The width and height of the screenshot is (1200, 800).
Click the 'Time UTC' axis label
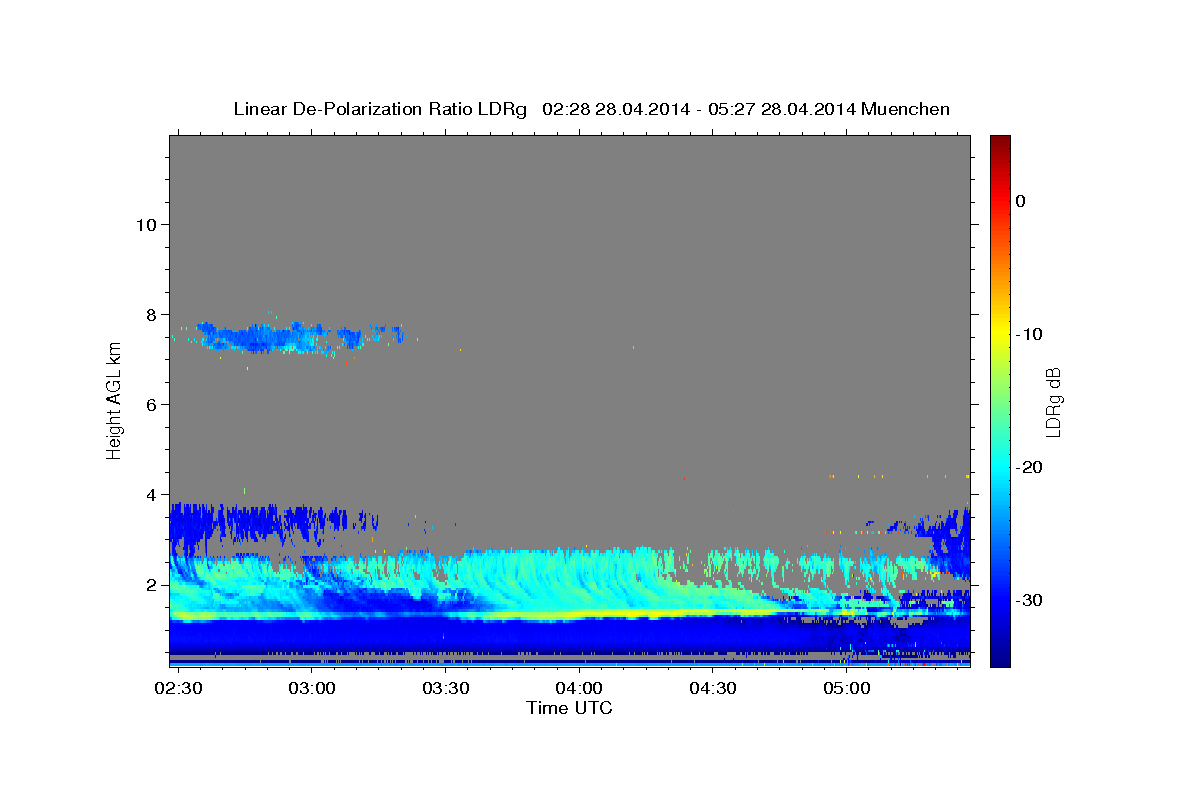tap(569, 708)
